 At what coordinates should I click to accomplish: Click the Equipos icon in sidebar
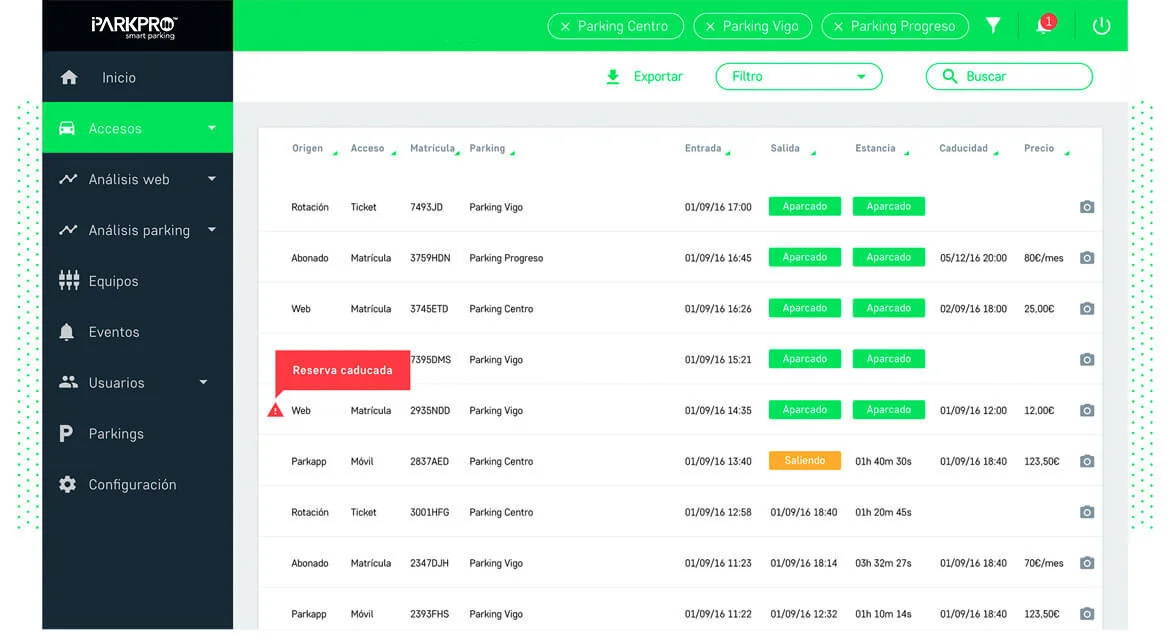point(68,281)
